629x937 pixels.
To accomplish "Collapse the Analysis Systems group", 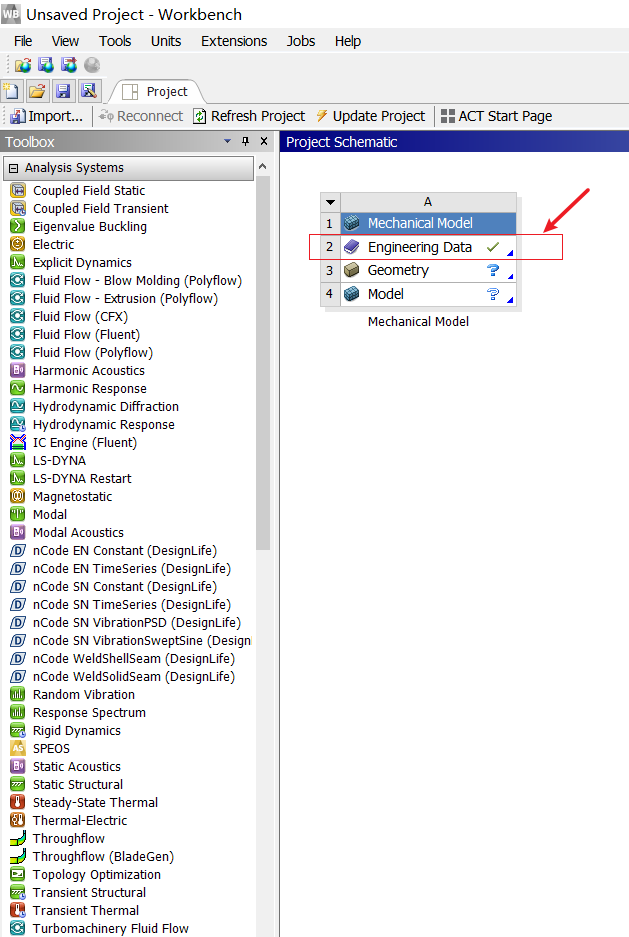I will coord(14,169).
